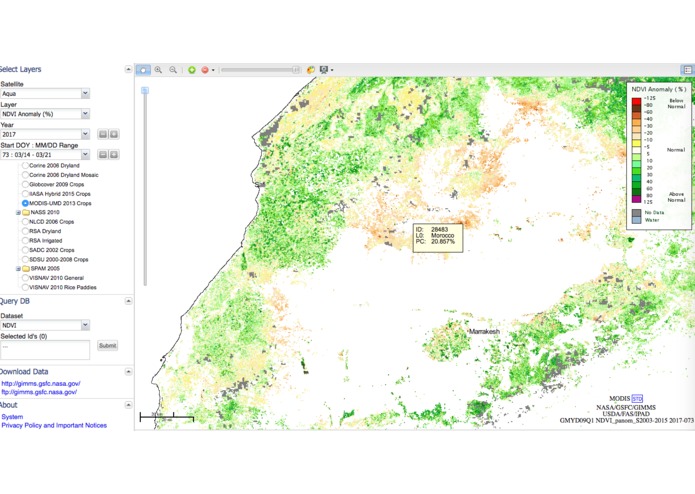695x494 pixels.
Task: Select the RSA Irrigated radio button
Action: (x=25, y=241)
